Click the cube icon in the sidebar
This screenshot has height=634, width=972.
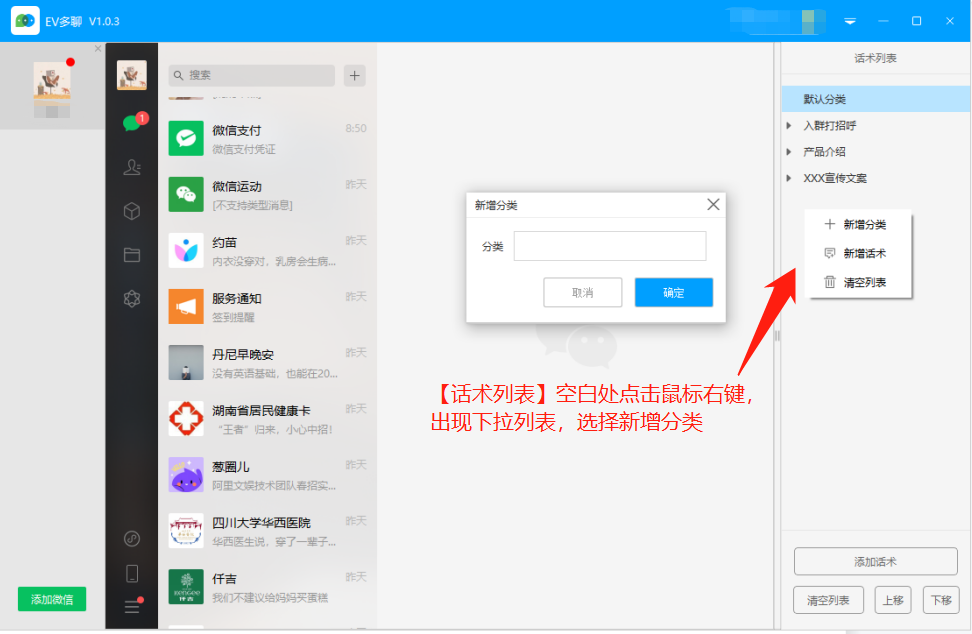pos(131,211)
